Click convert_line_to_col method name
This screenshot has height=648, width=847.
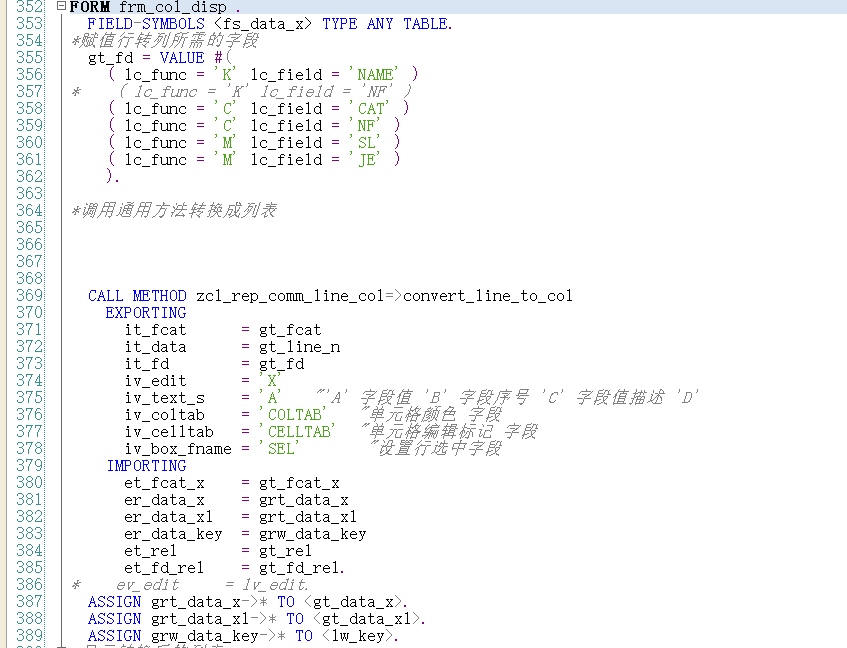[x=488, y=295]
